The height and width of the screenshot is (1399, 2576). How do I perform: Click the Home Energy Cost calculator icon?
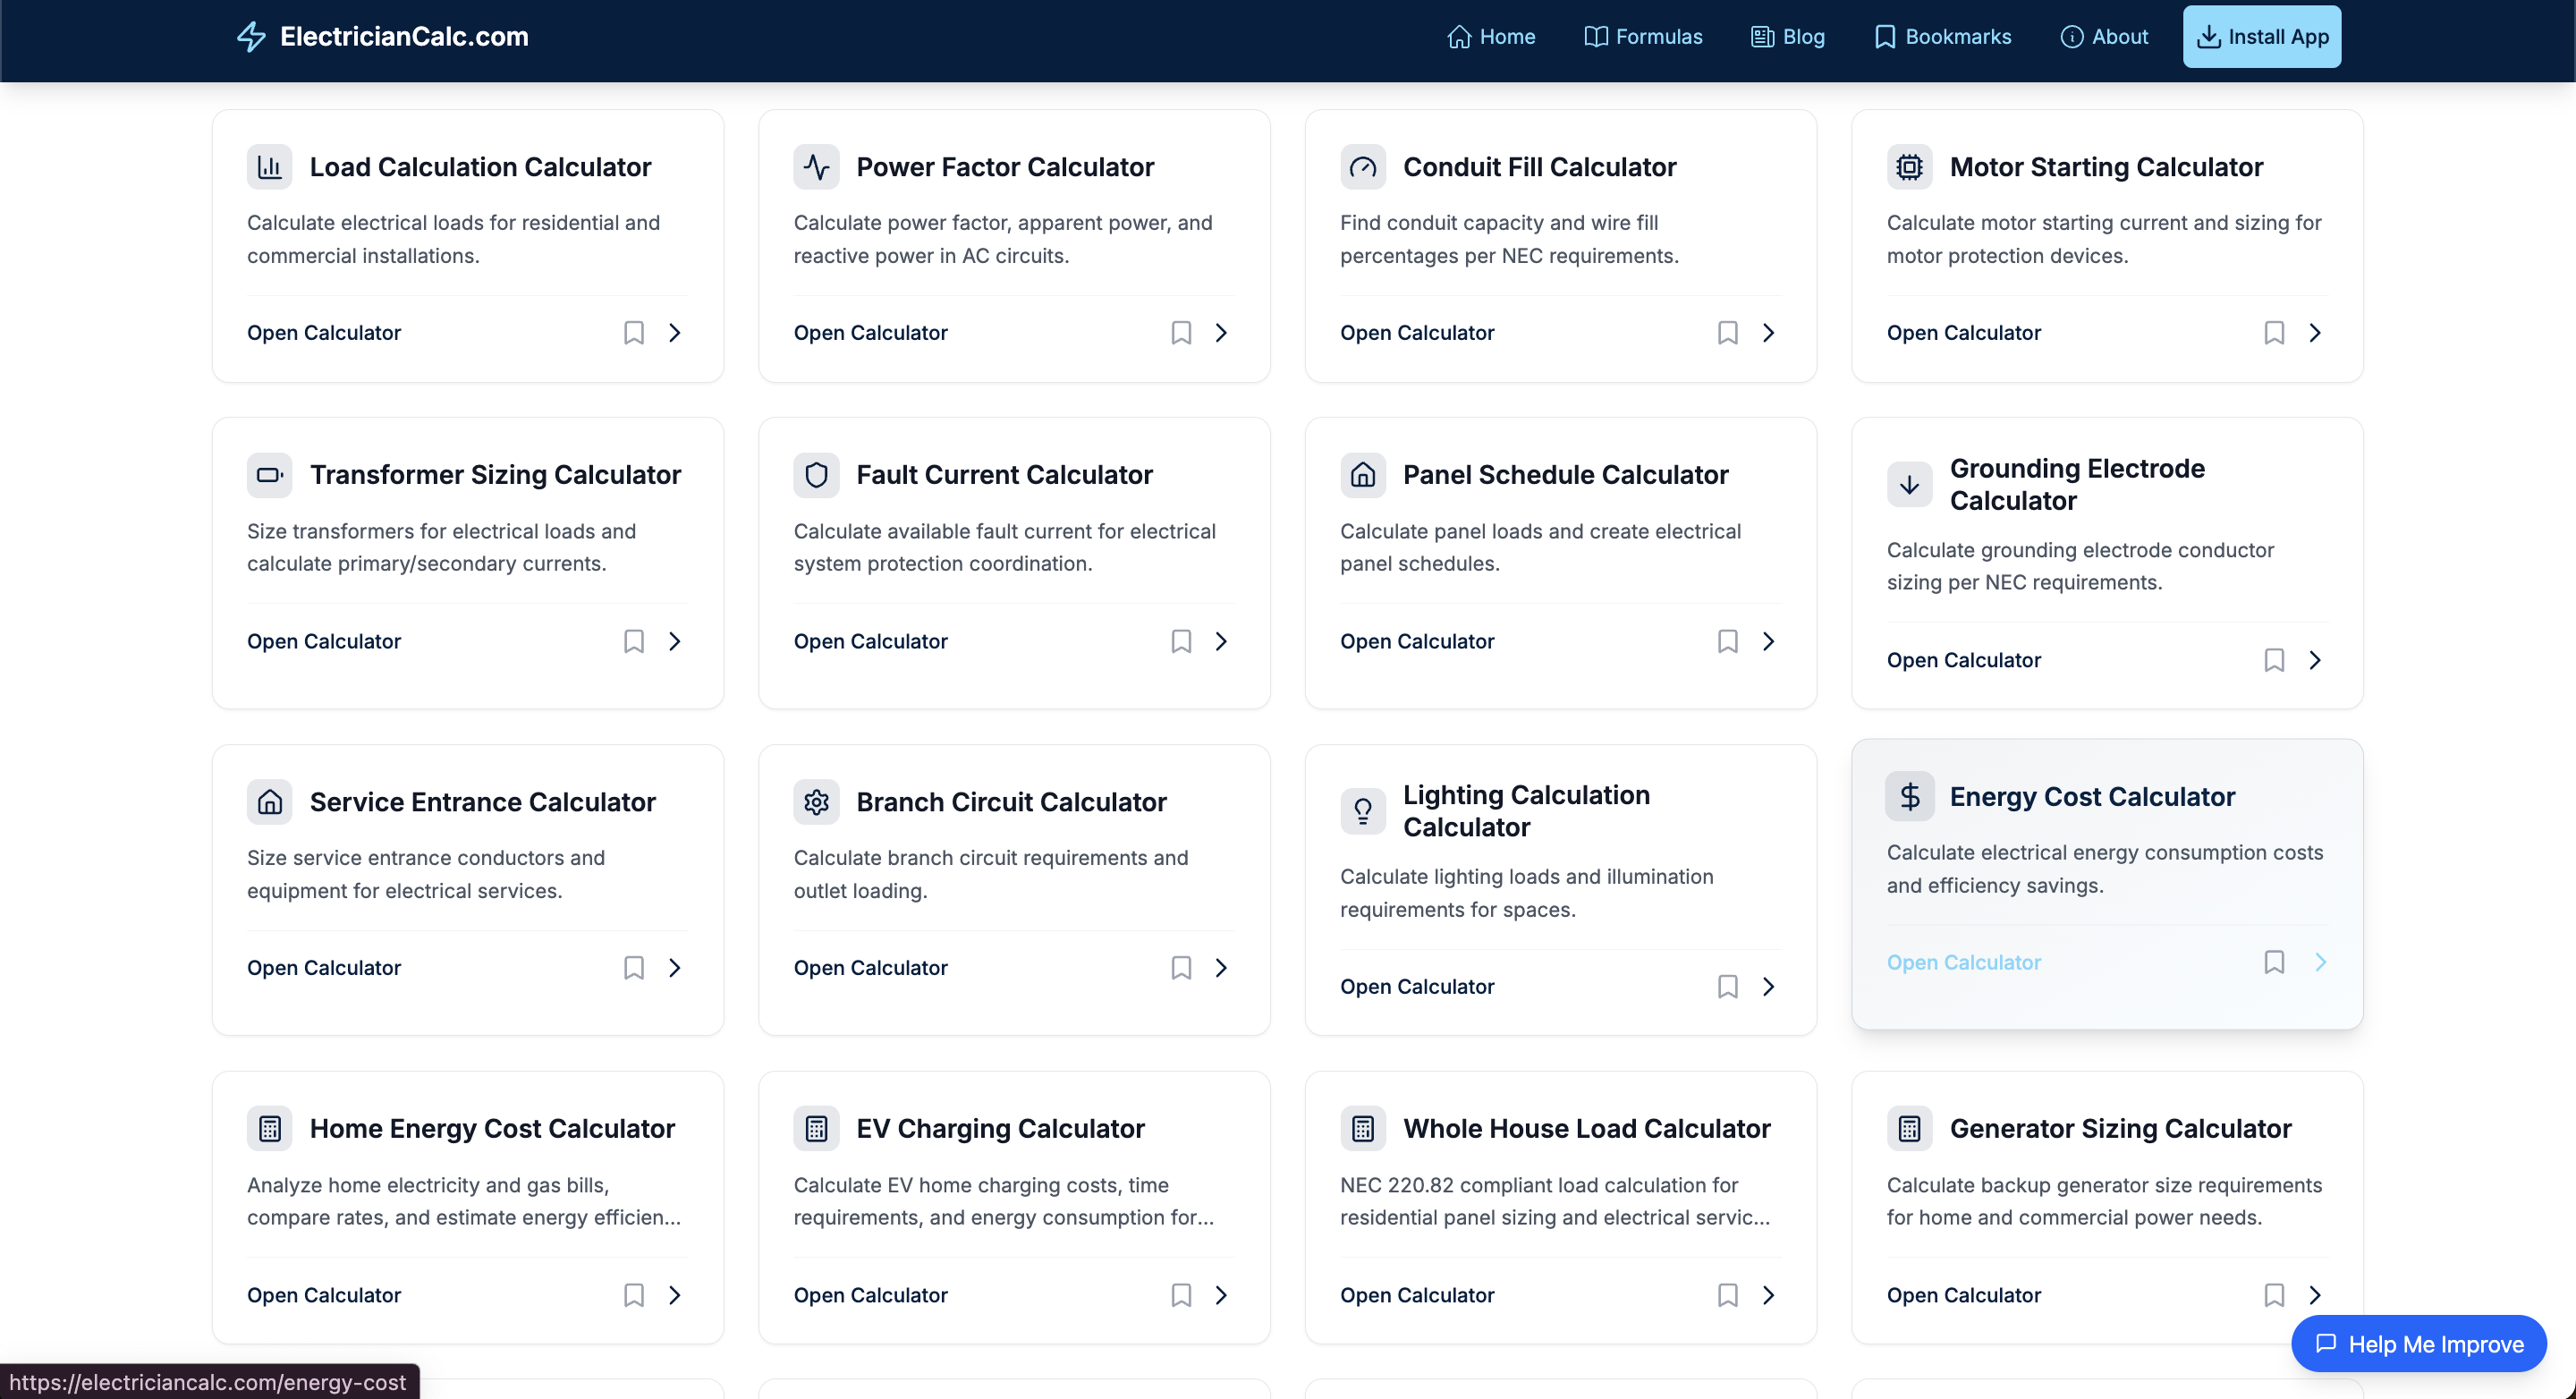click(269, 1129)
